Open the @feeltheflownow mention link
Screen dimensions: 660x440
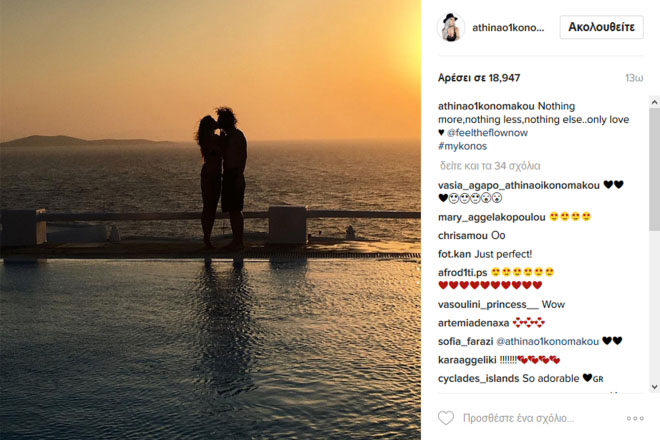487,133
